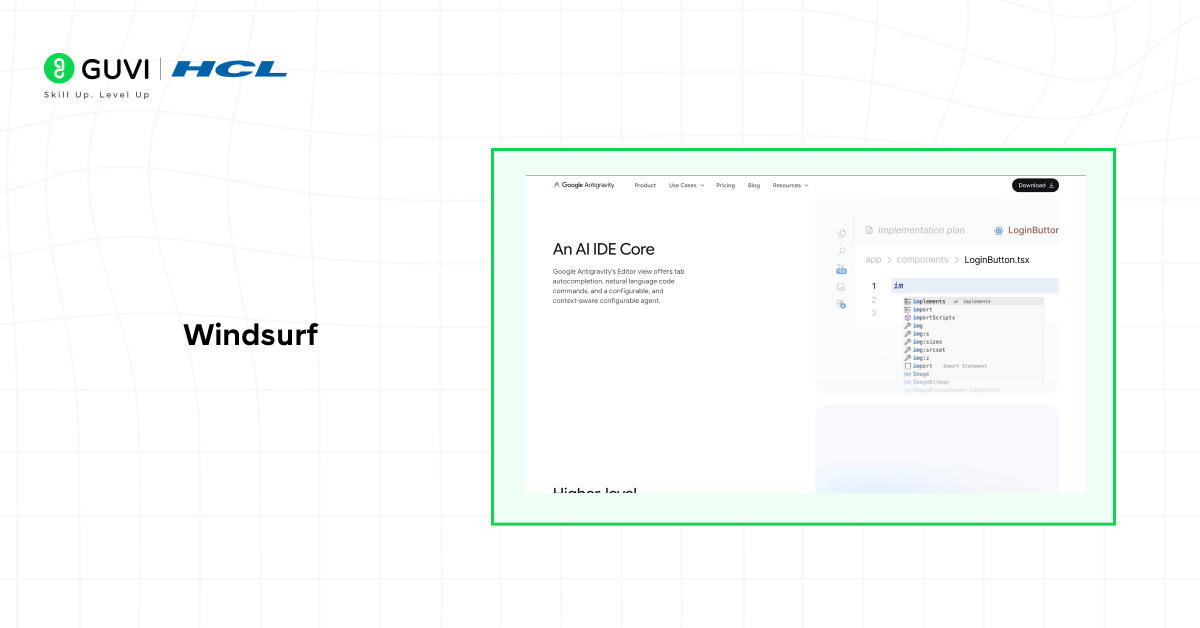Switch to the Implementation plan tab
Screen dimensions: 1200x628
(920, 230)
